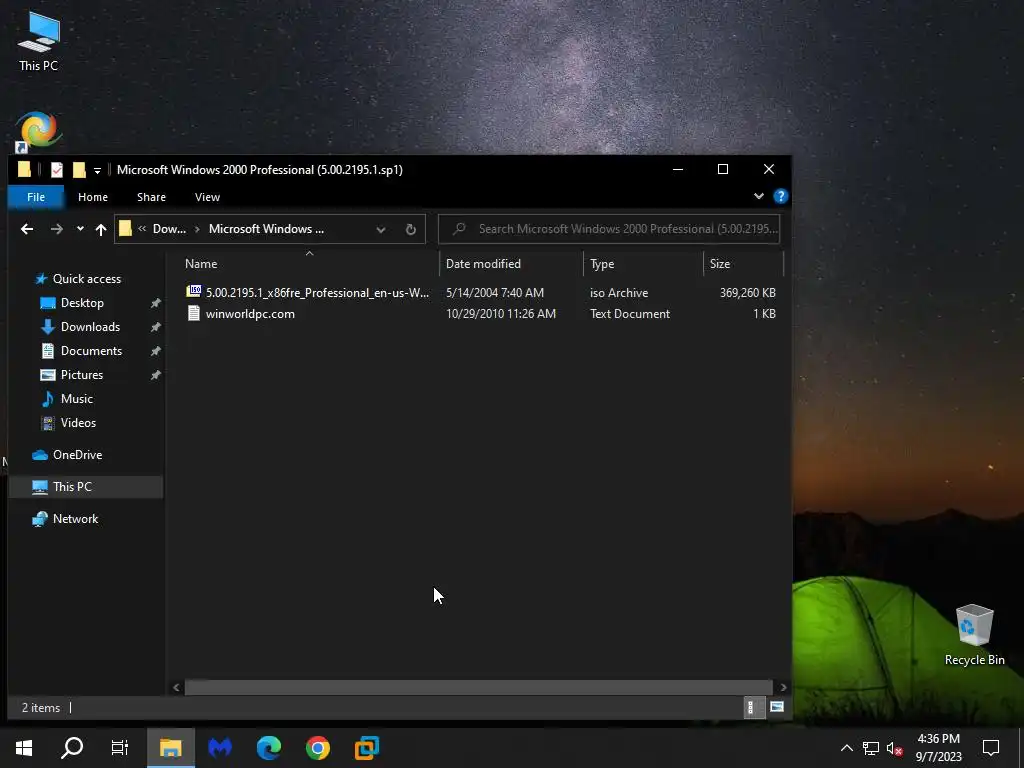Select the winworldpc.com text file icon

[193, 313]
